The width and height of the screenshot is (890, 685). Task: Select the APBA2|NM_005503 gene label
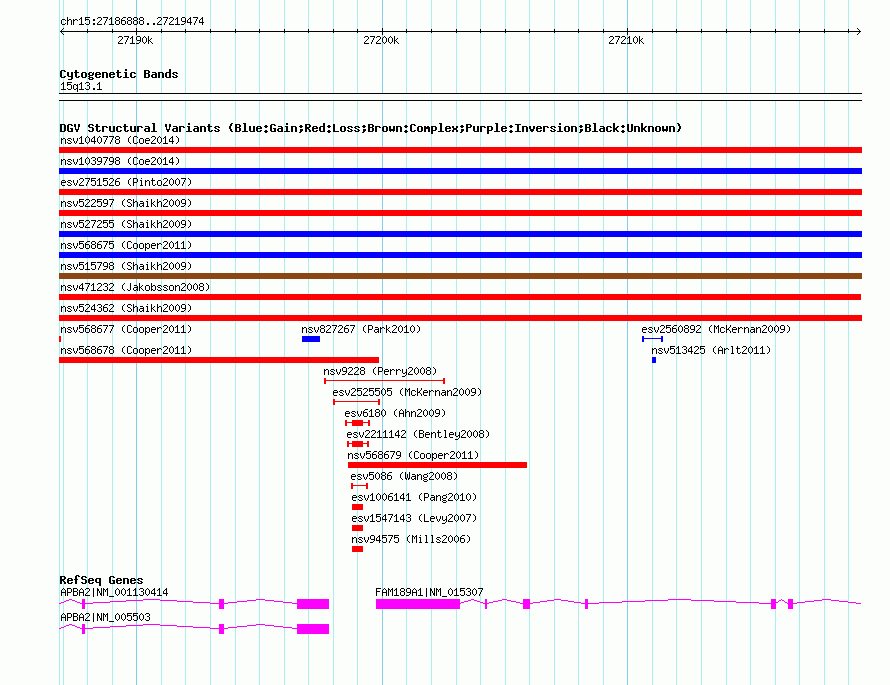click(106, 617)
